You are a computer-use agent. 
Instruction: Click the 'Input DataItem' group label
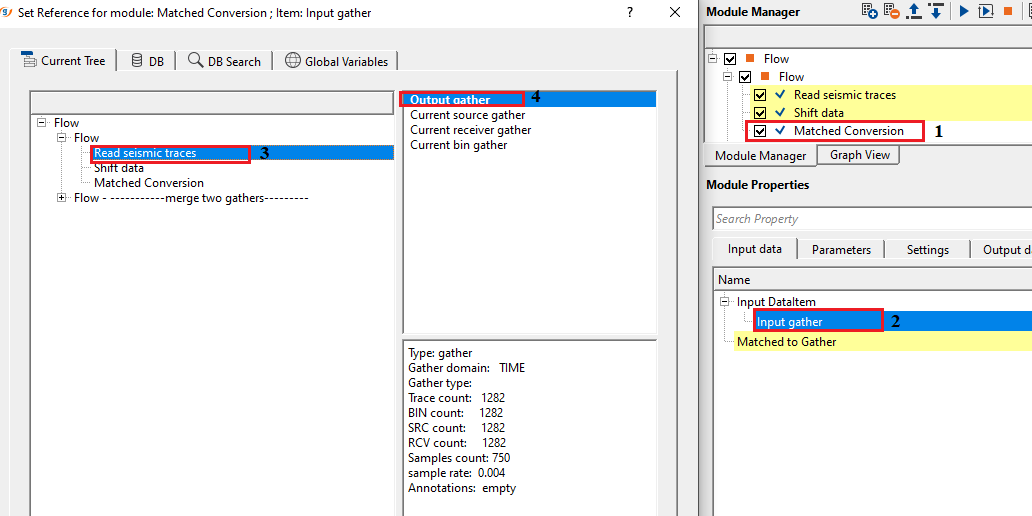click(x=776, y=301)
